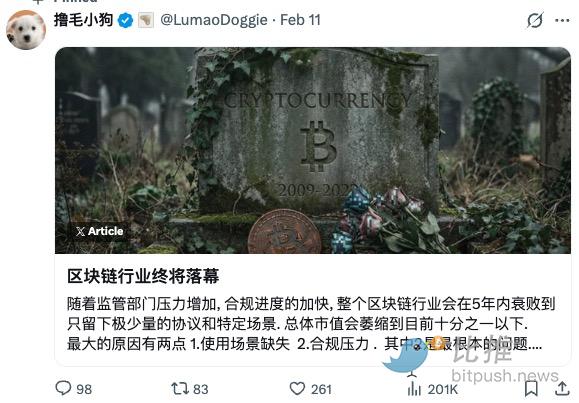Image resolution: width=579 pixels, height=403 pixels.
Task: Repost the post using the retweet icon
Action: tap(180, 389)
